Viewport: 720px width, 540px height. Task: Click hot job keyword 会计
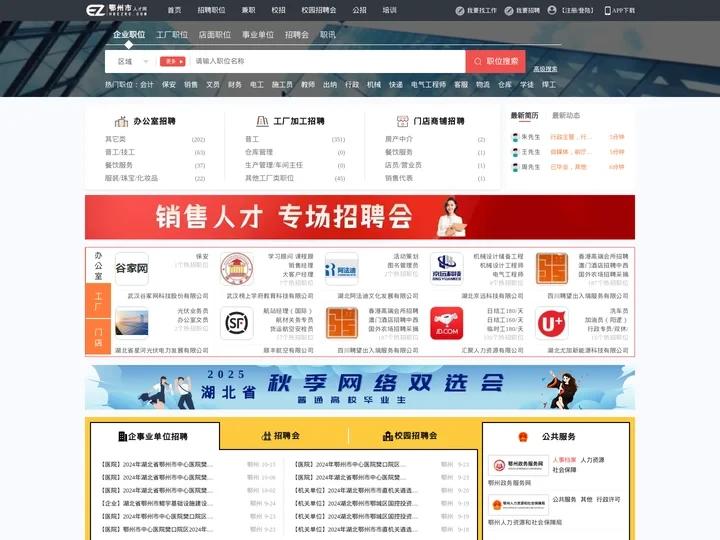pos(147,84)
